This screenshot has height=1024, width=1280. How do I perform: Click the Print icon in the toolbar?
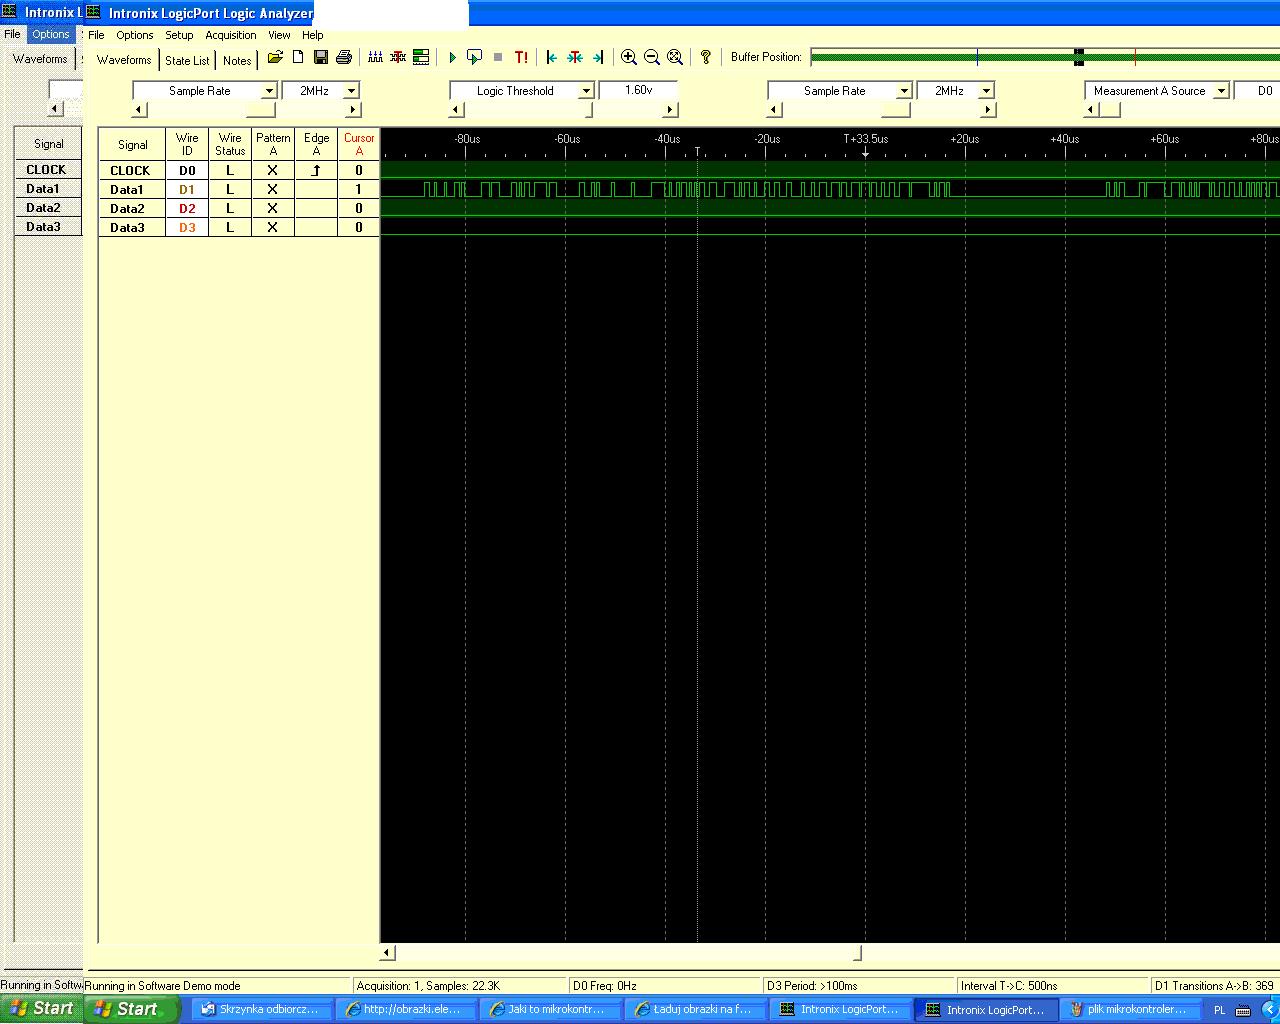coord(344,58)
